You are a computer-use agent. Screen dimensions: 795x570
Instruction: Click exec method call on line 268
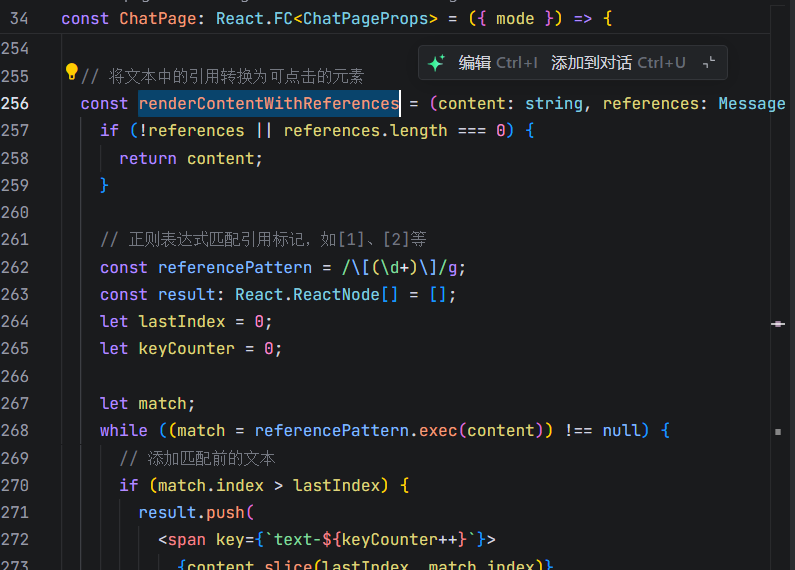point(438,431)
